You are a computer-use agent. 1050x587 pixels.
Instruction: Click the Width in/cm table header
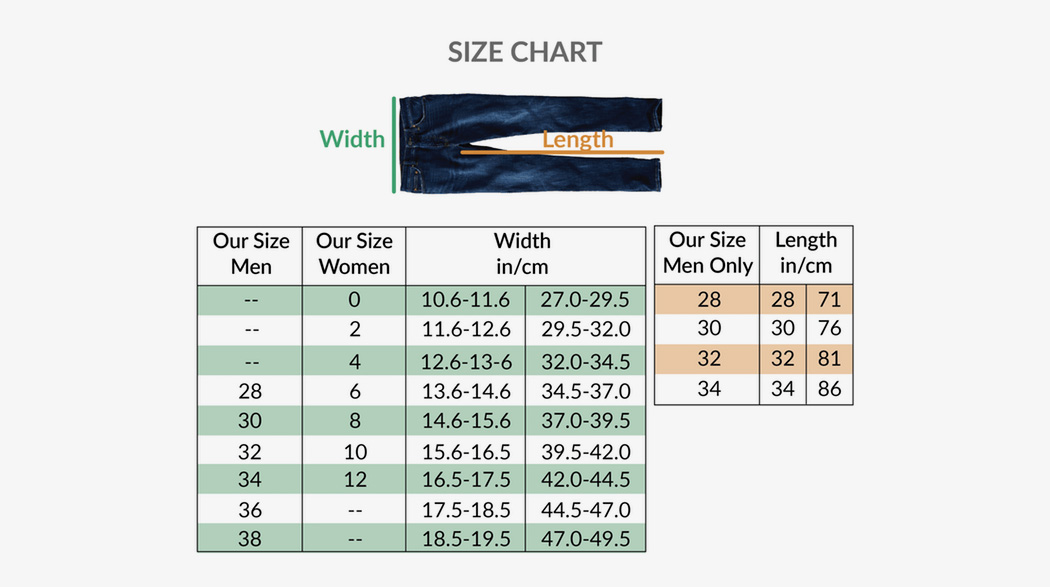point(522,254)
